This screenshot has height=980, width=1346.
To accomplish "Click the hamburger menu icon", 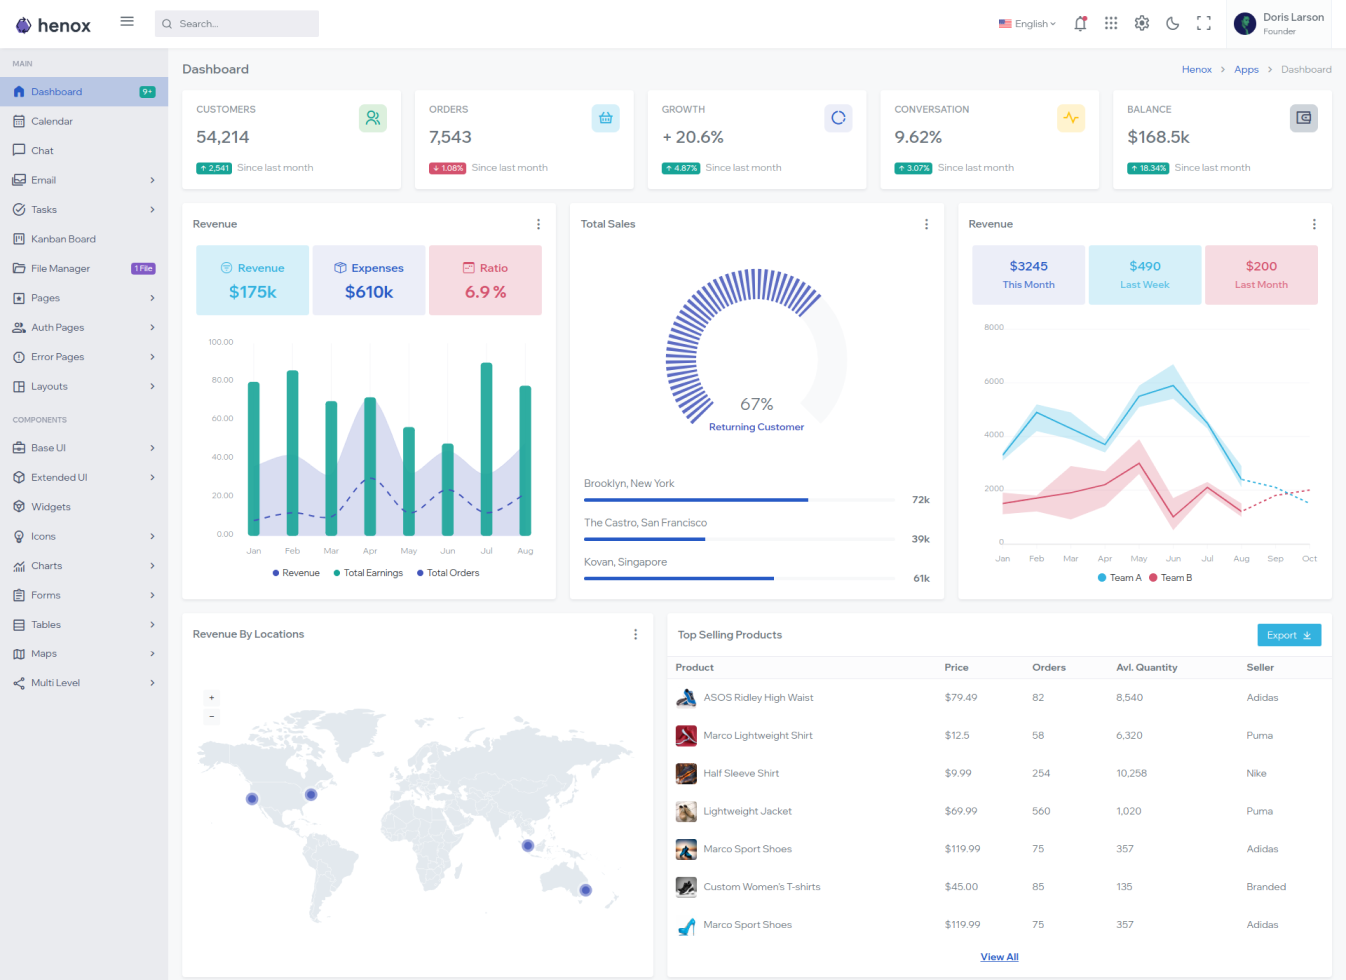I will click(127, 21).
